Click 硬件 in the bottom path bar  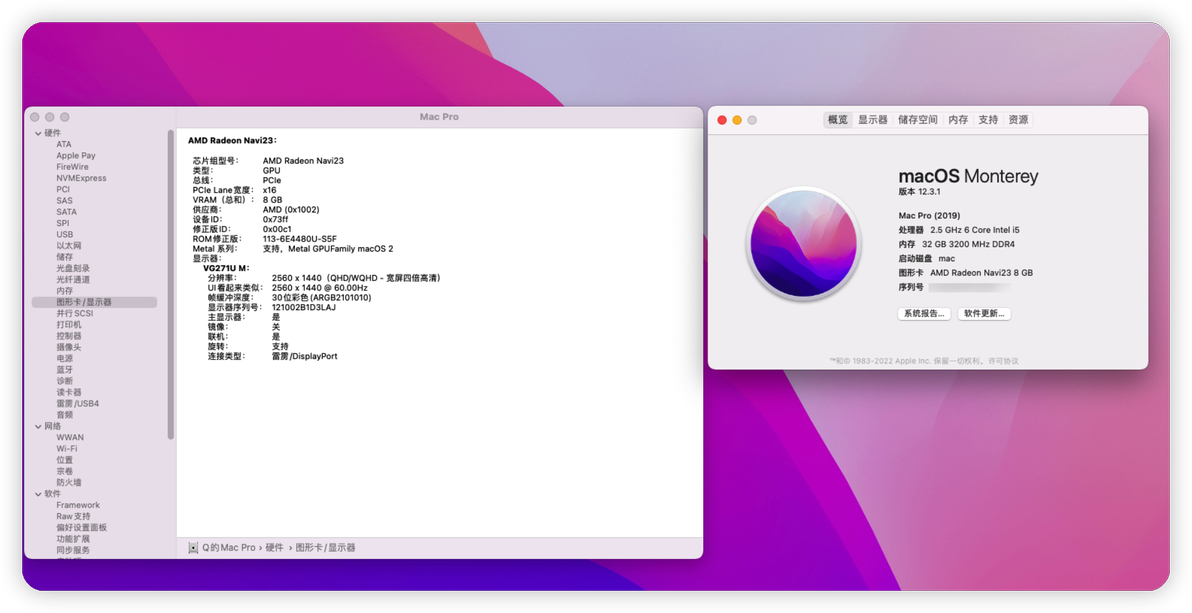(274, 548)
